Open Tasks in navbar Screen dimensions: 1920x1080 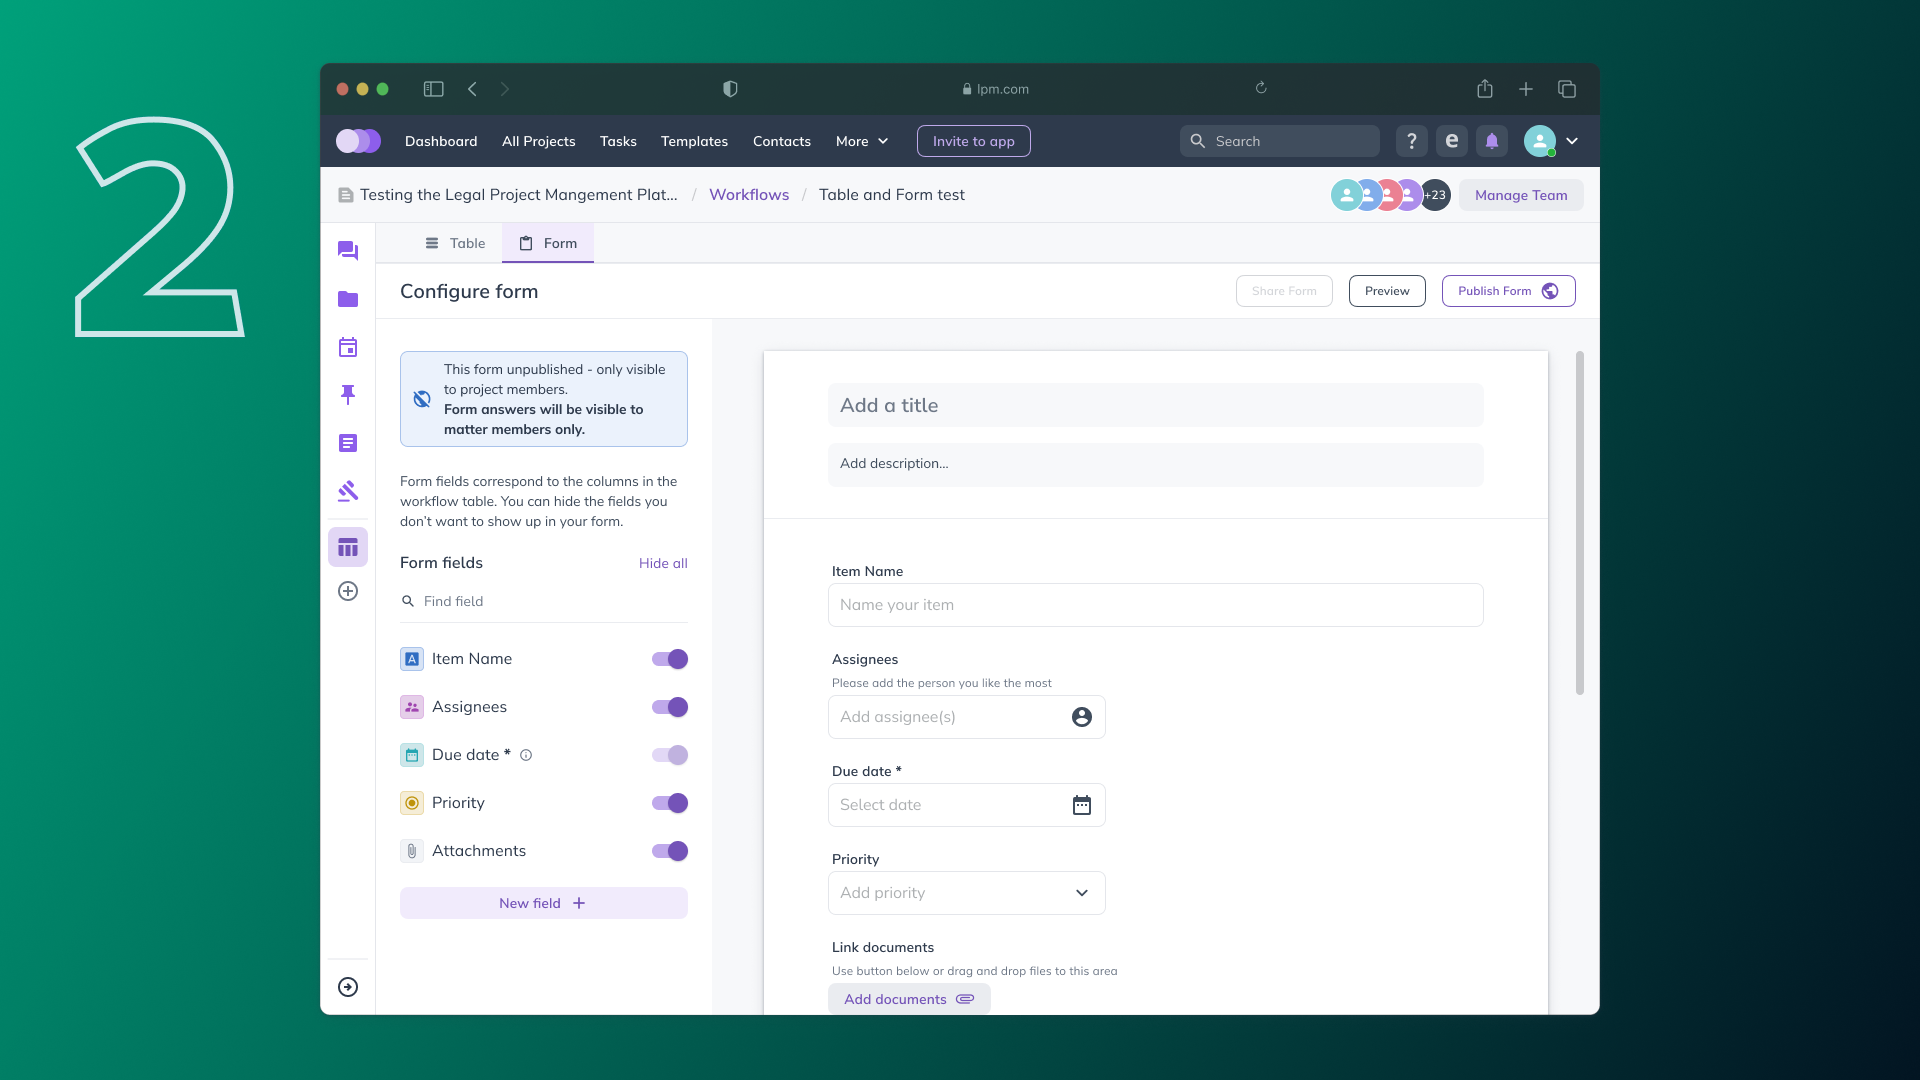point(618,141)
